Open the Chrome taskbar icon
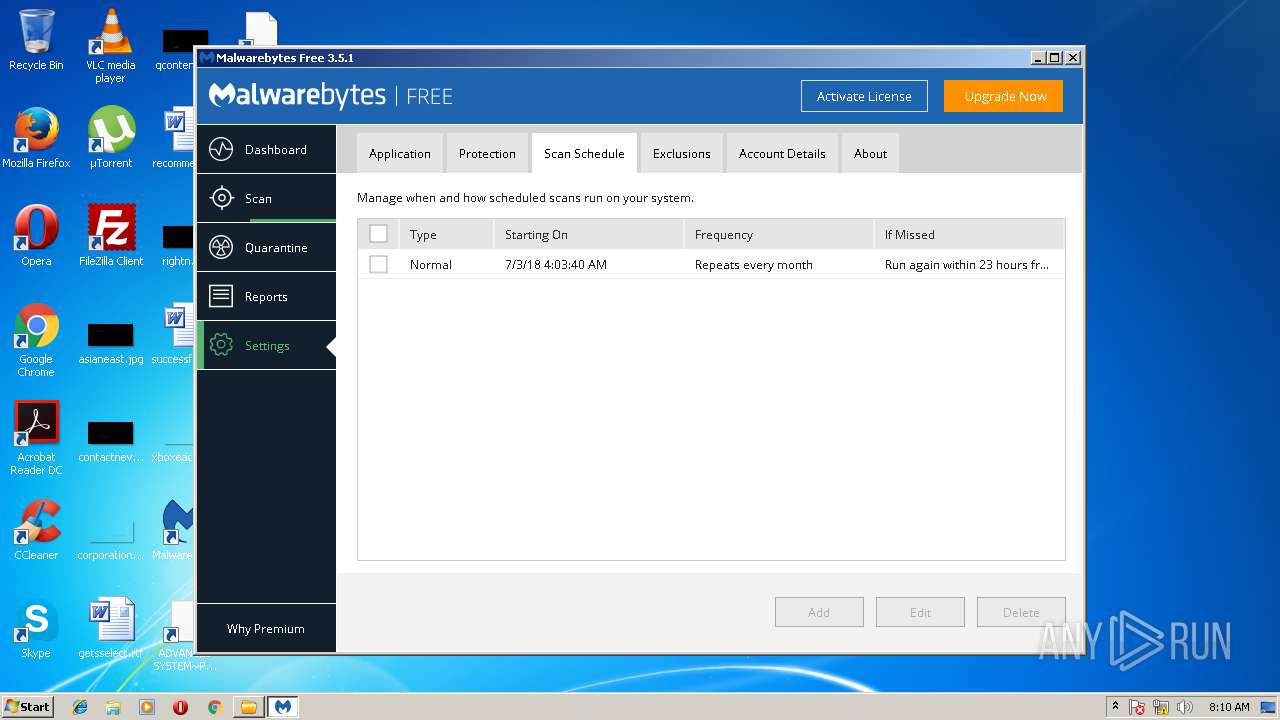Screen dimensions: 1280x720 (x=214, y=707)
